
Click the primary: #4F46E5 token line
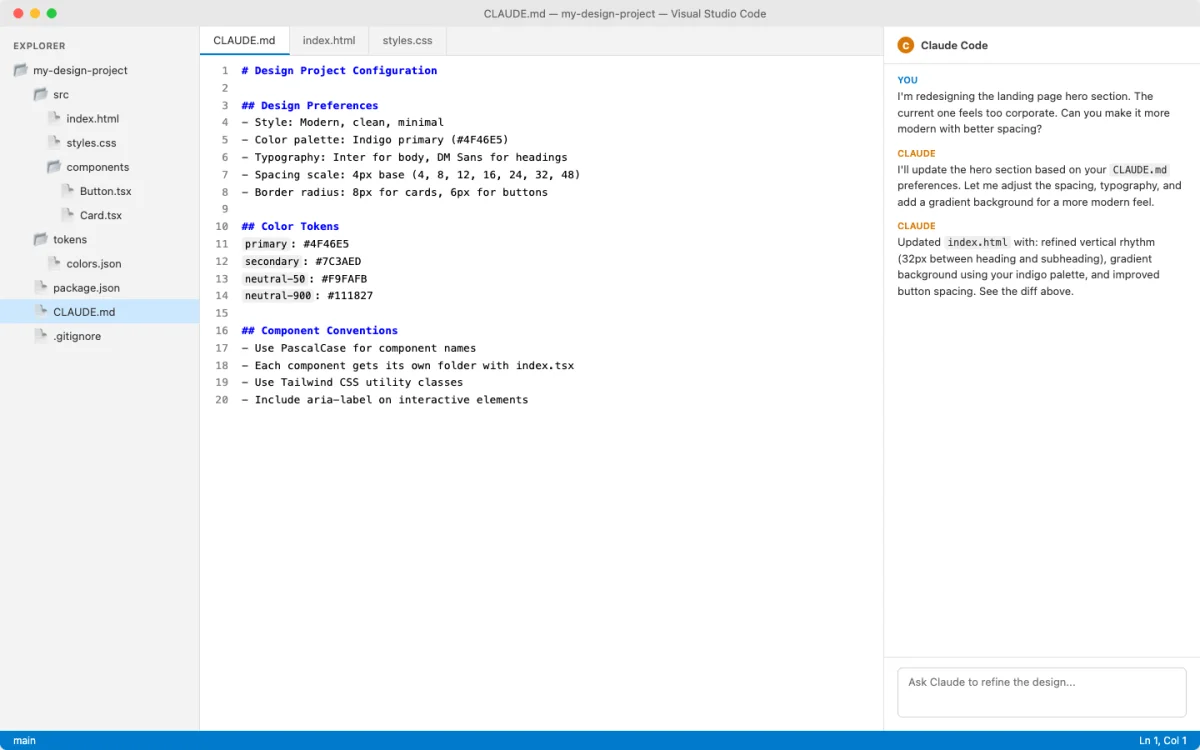(x=295, y=244)
